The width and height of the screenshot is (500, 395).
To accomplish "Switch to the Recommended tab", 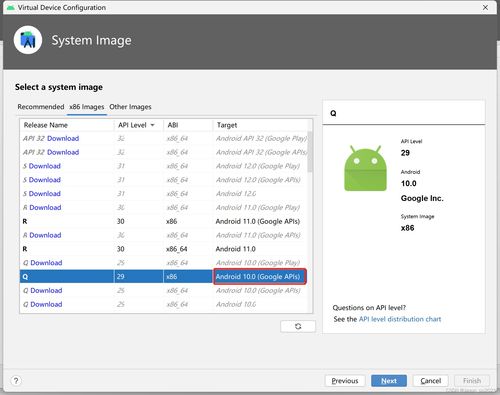I will [41, 107].
